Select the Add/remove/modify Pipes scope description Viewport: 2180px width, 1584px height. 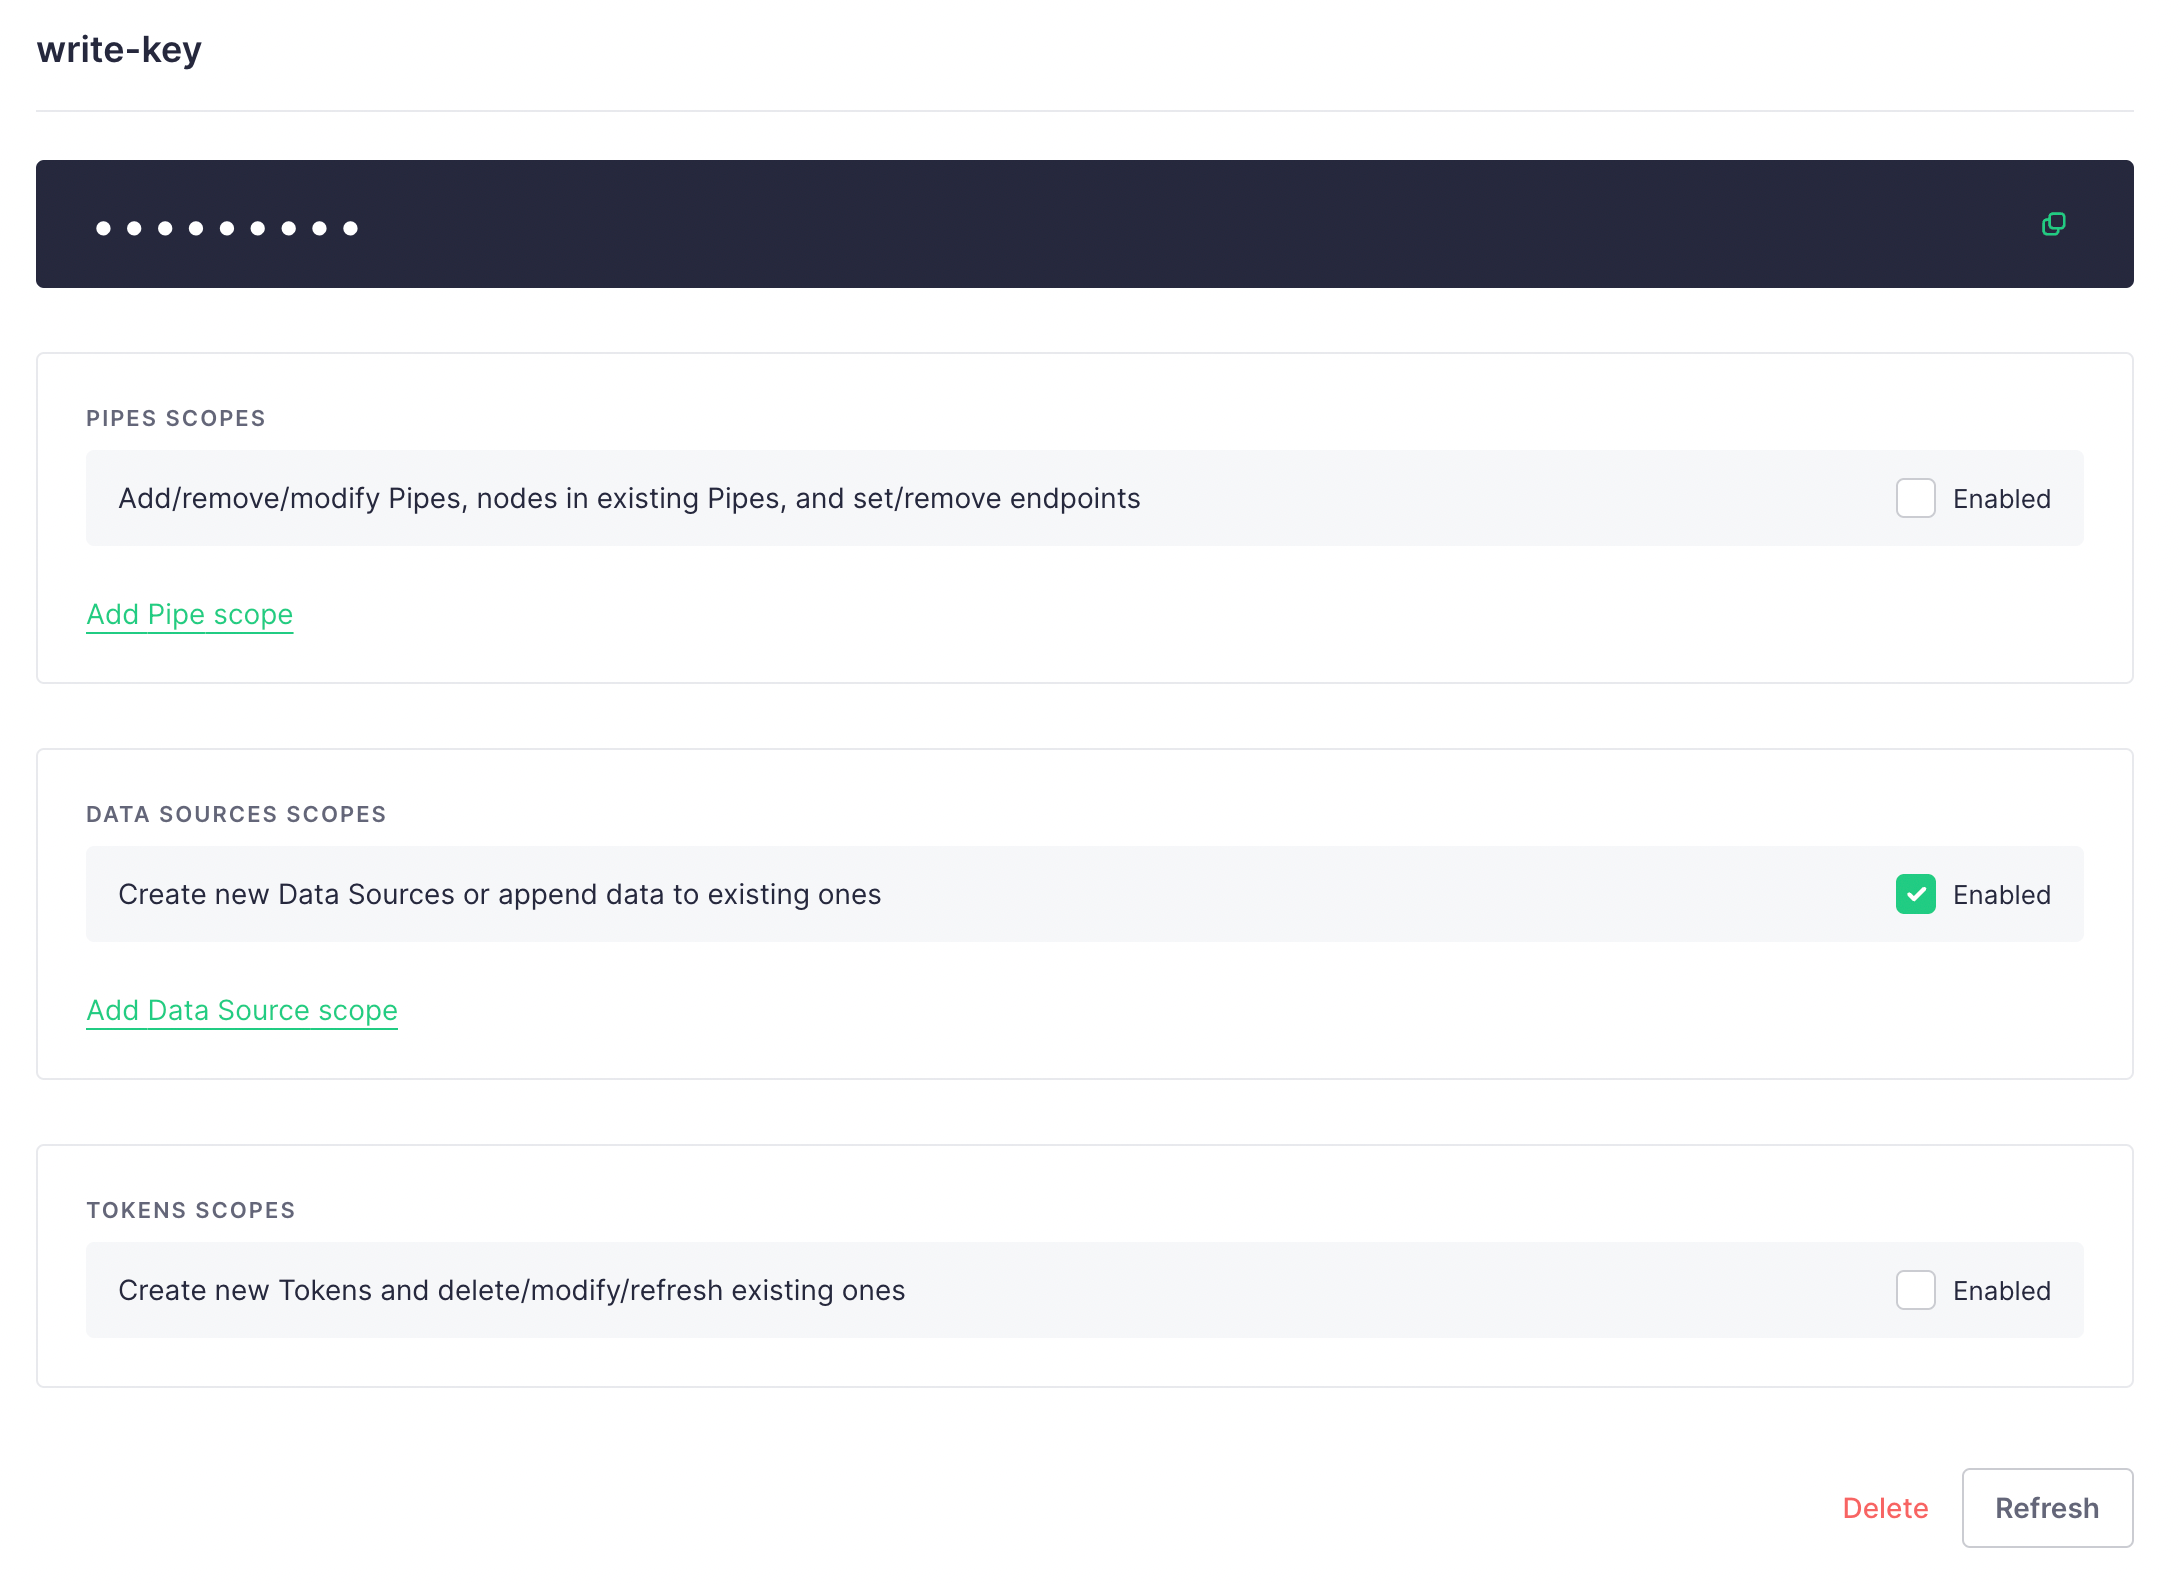tap(629, 498)
